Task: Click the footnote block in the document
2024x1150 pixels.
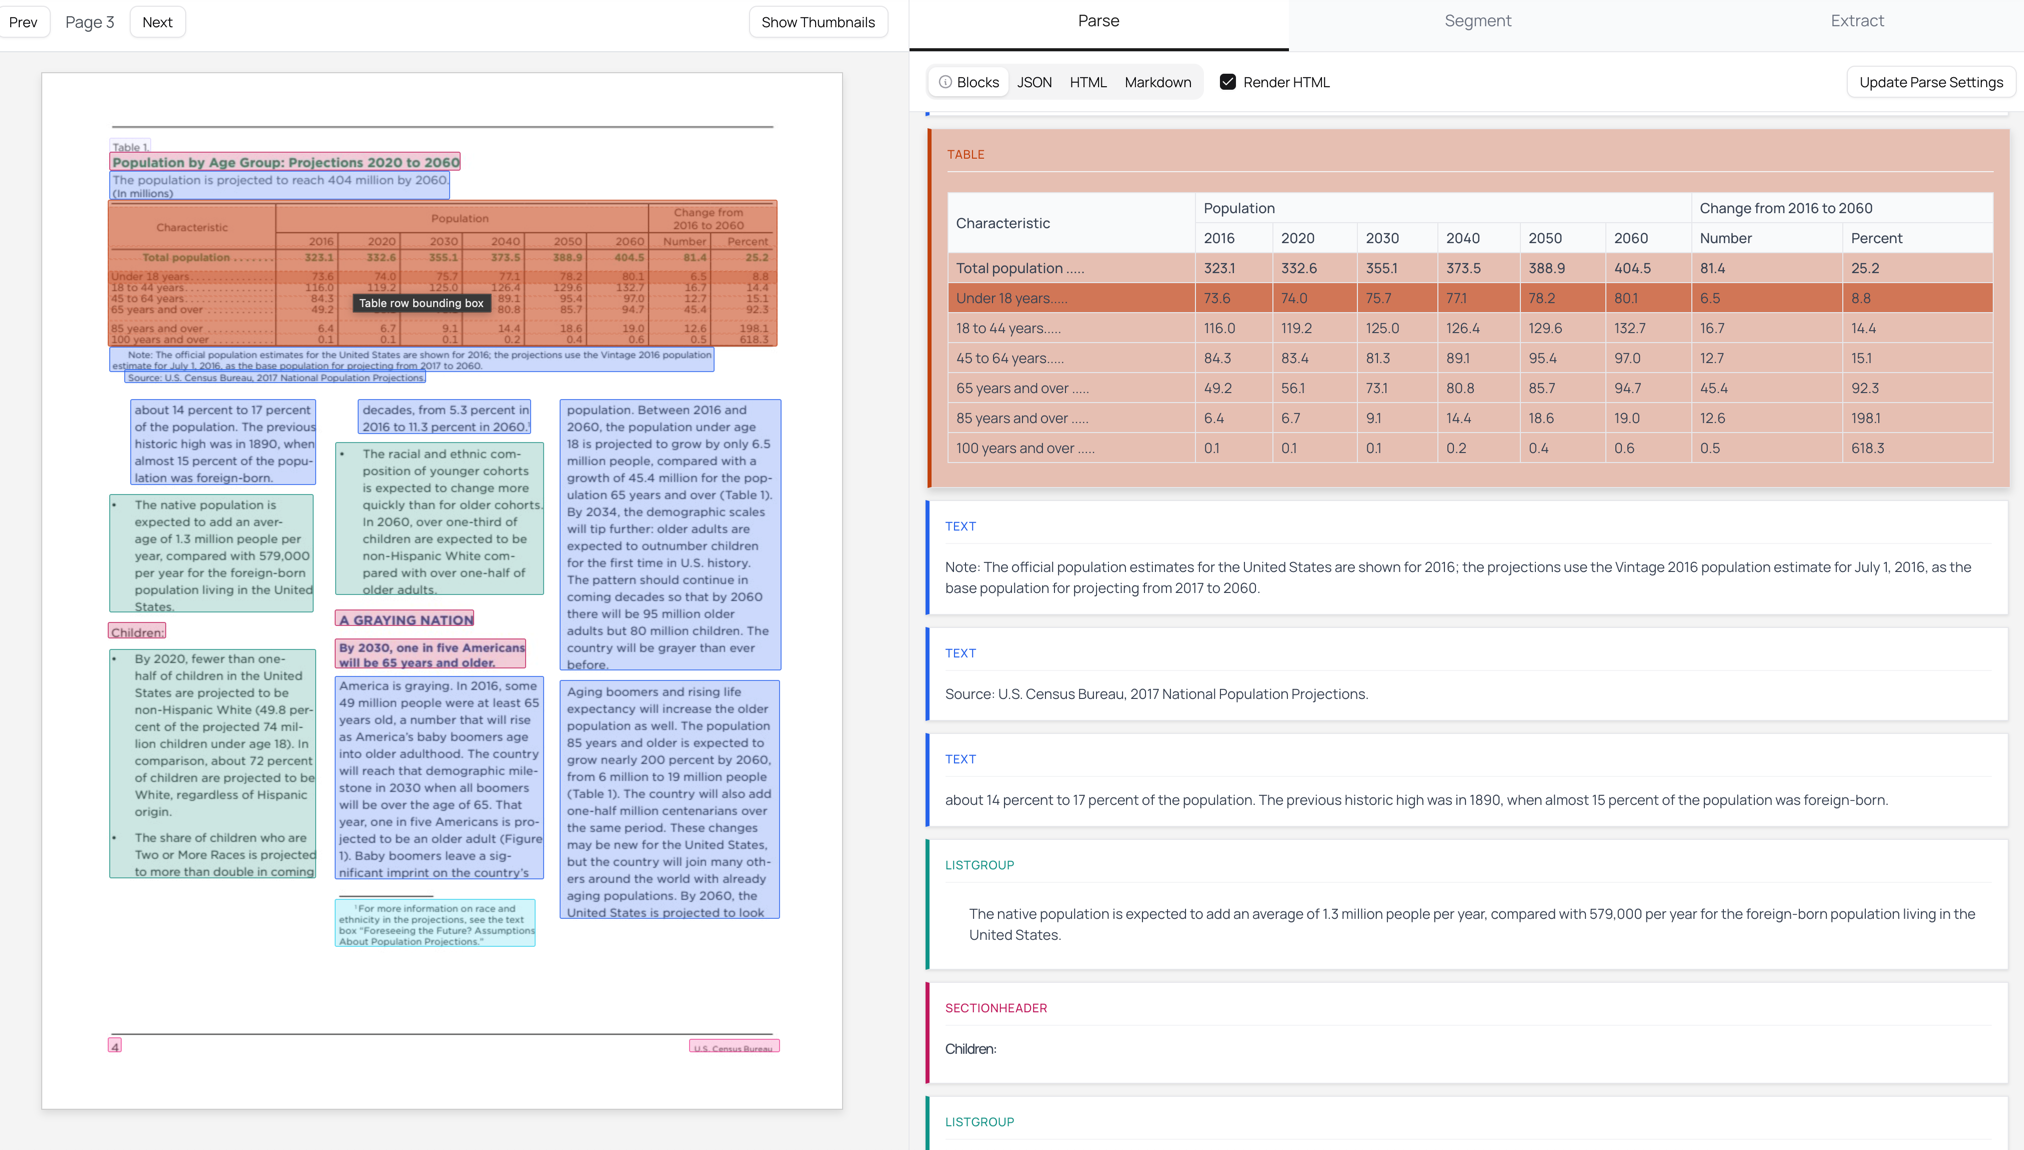Action: tap(435, 923)
